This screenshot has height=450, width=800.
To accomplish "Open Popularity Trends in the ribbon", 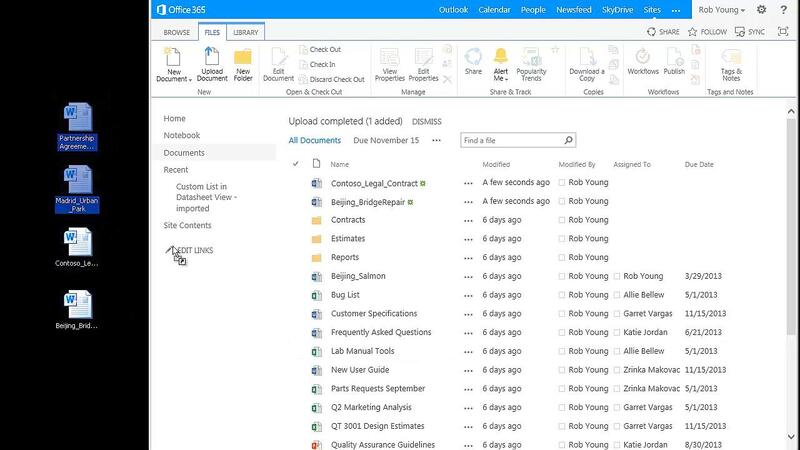I will pos(531,62).
